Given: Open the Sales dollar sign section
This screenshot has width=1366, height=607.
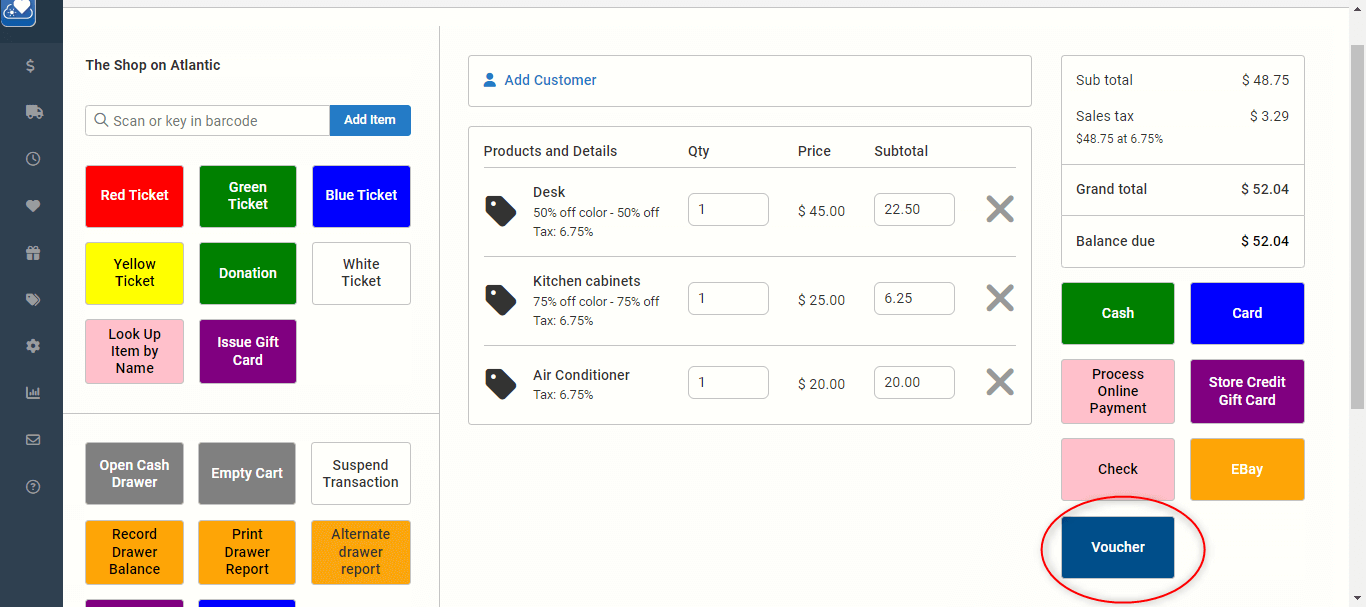Looking at the screenshot, I should 32,65.
